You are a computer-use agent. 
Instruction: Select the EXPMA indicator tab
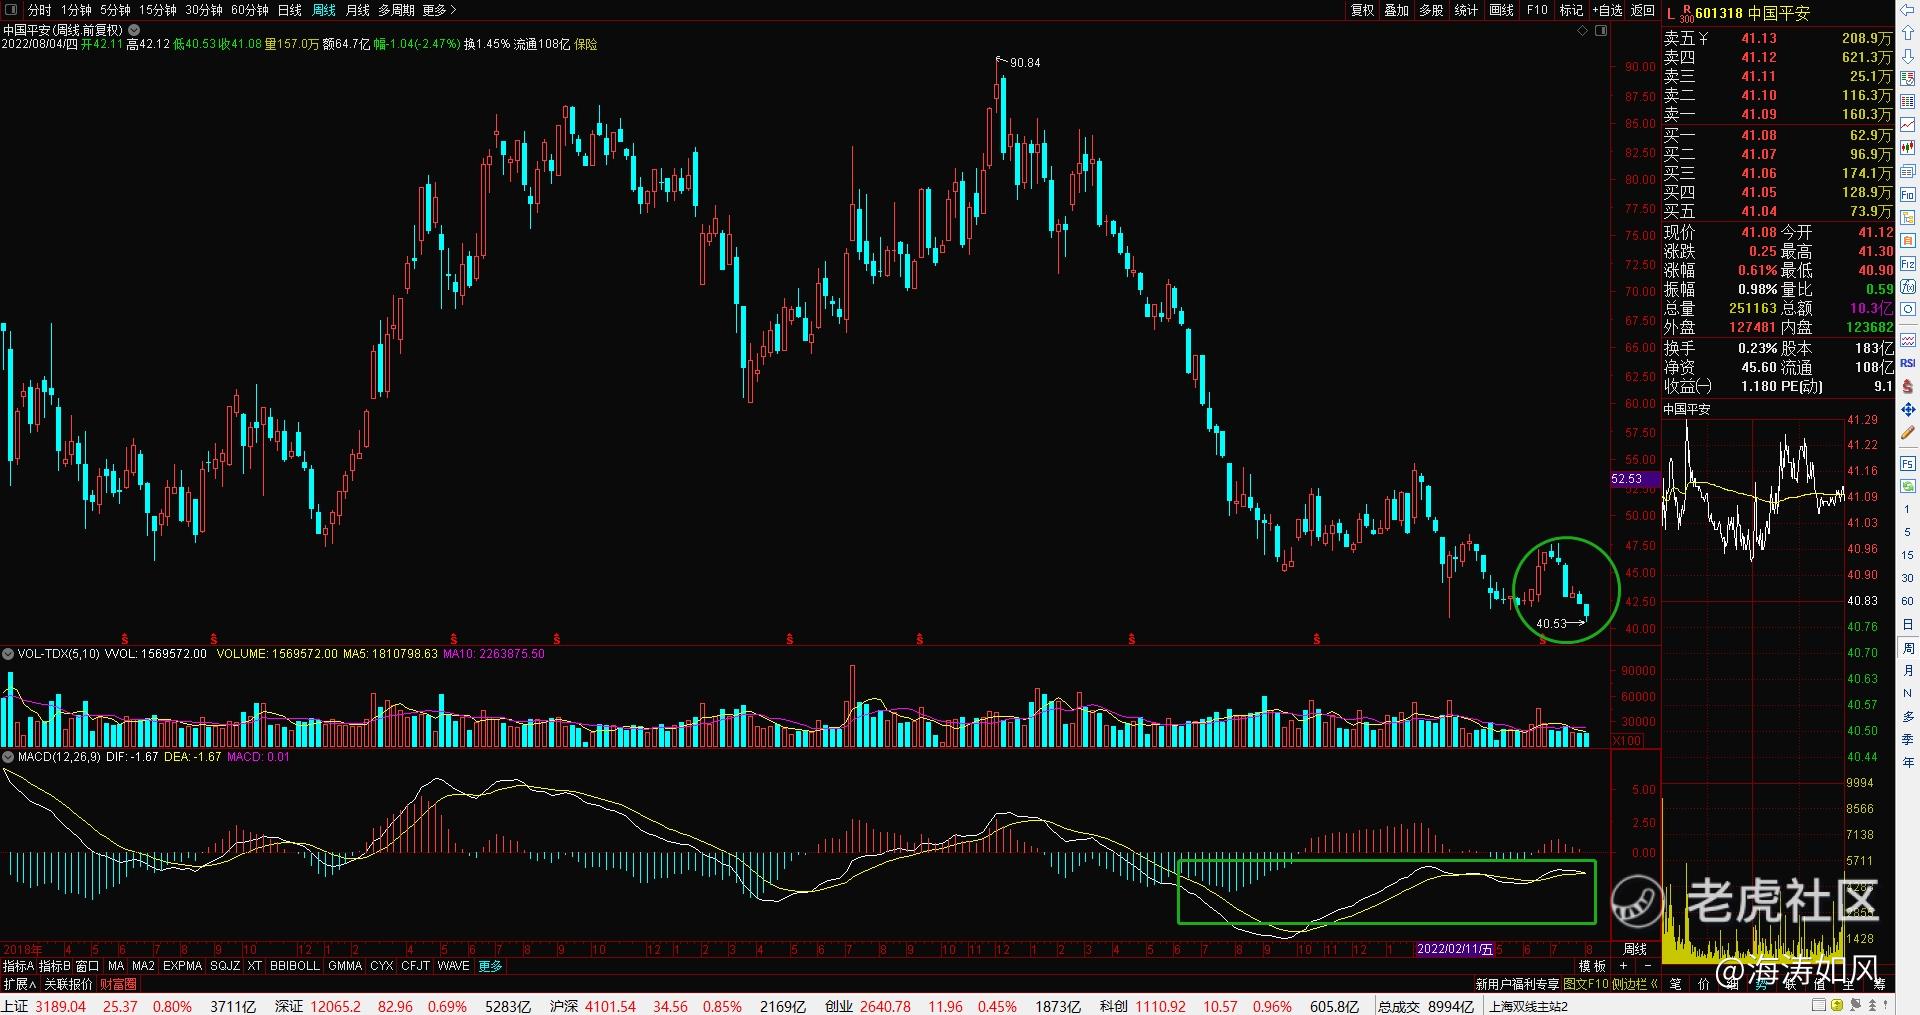(x=182, y=966)
